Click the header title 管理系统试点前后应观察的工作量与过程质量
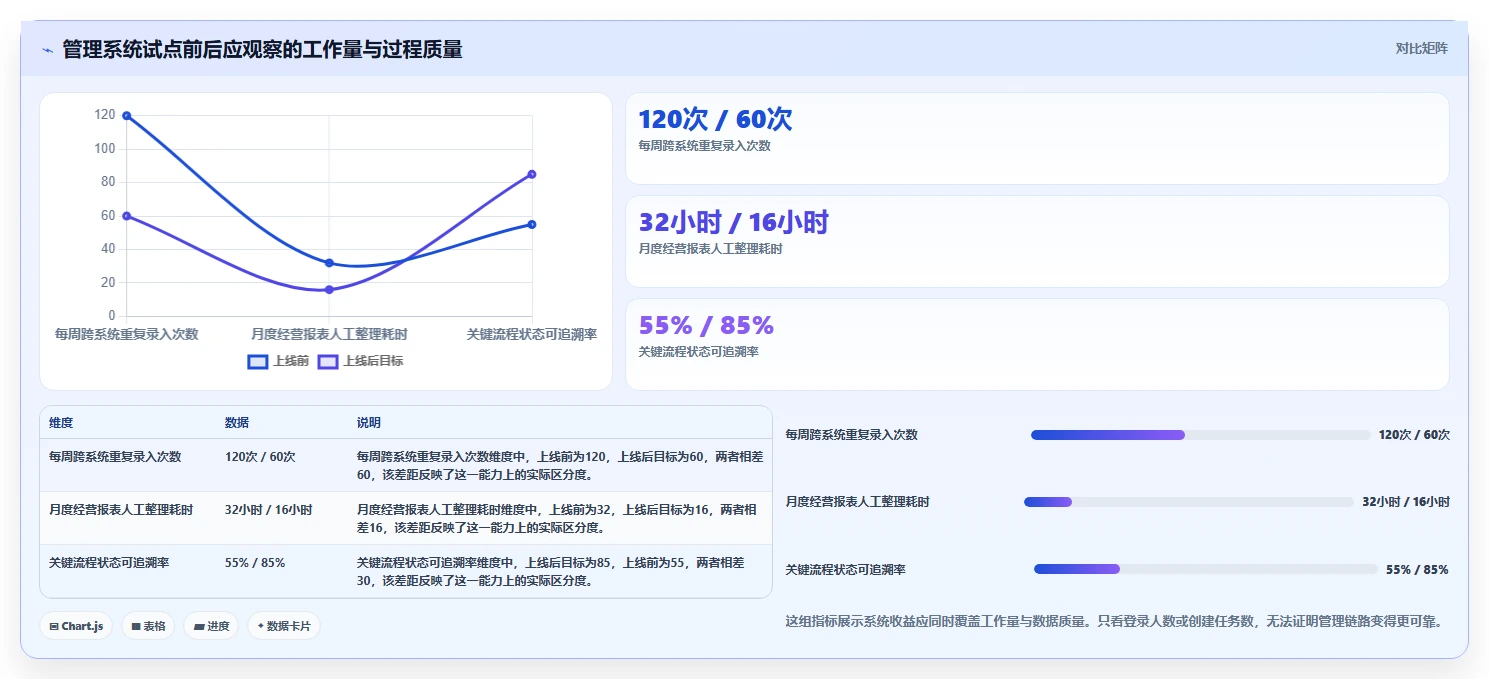This screenshot has width=1489, height=679. click(x=262, y=50)
